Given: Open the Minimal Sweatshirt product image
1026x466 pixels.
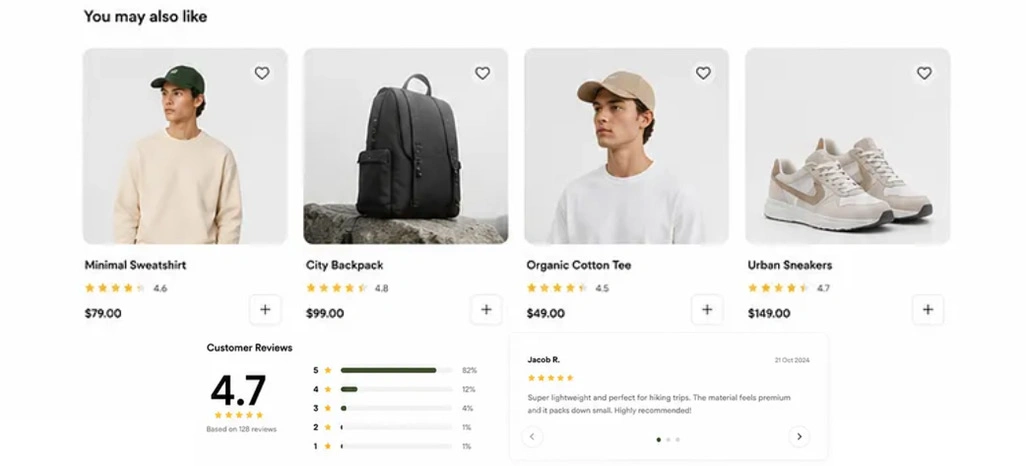Looking at the screenshot, I should point(185,146).
